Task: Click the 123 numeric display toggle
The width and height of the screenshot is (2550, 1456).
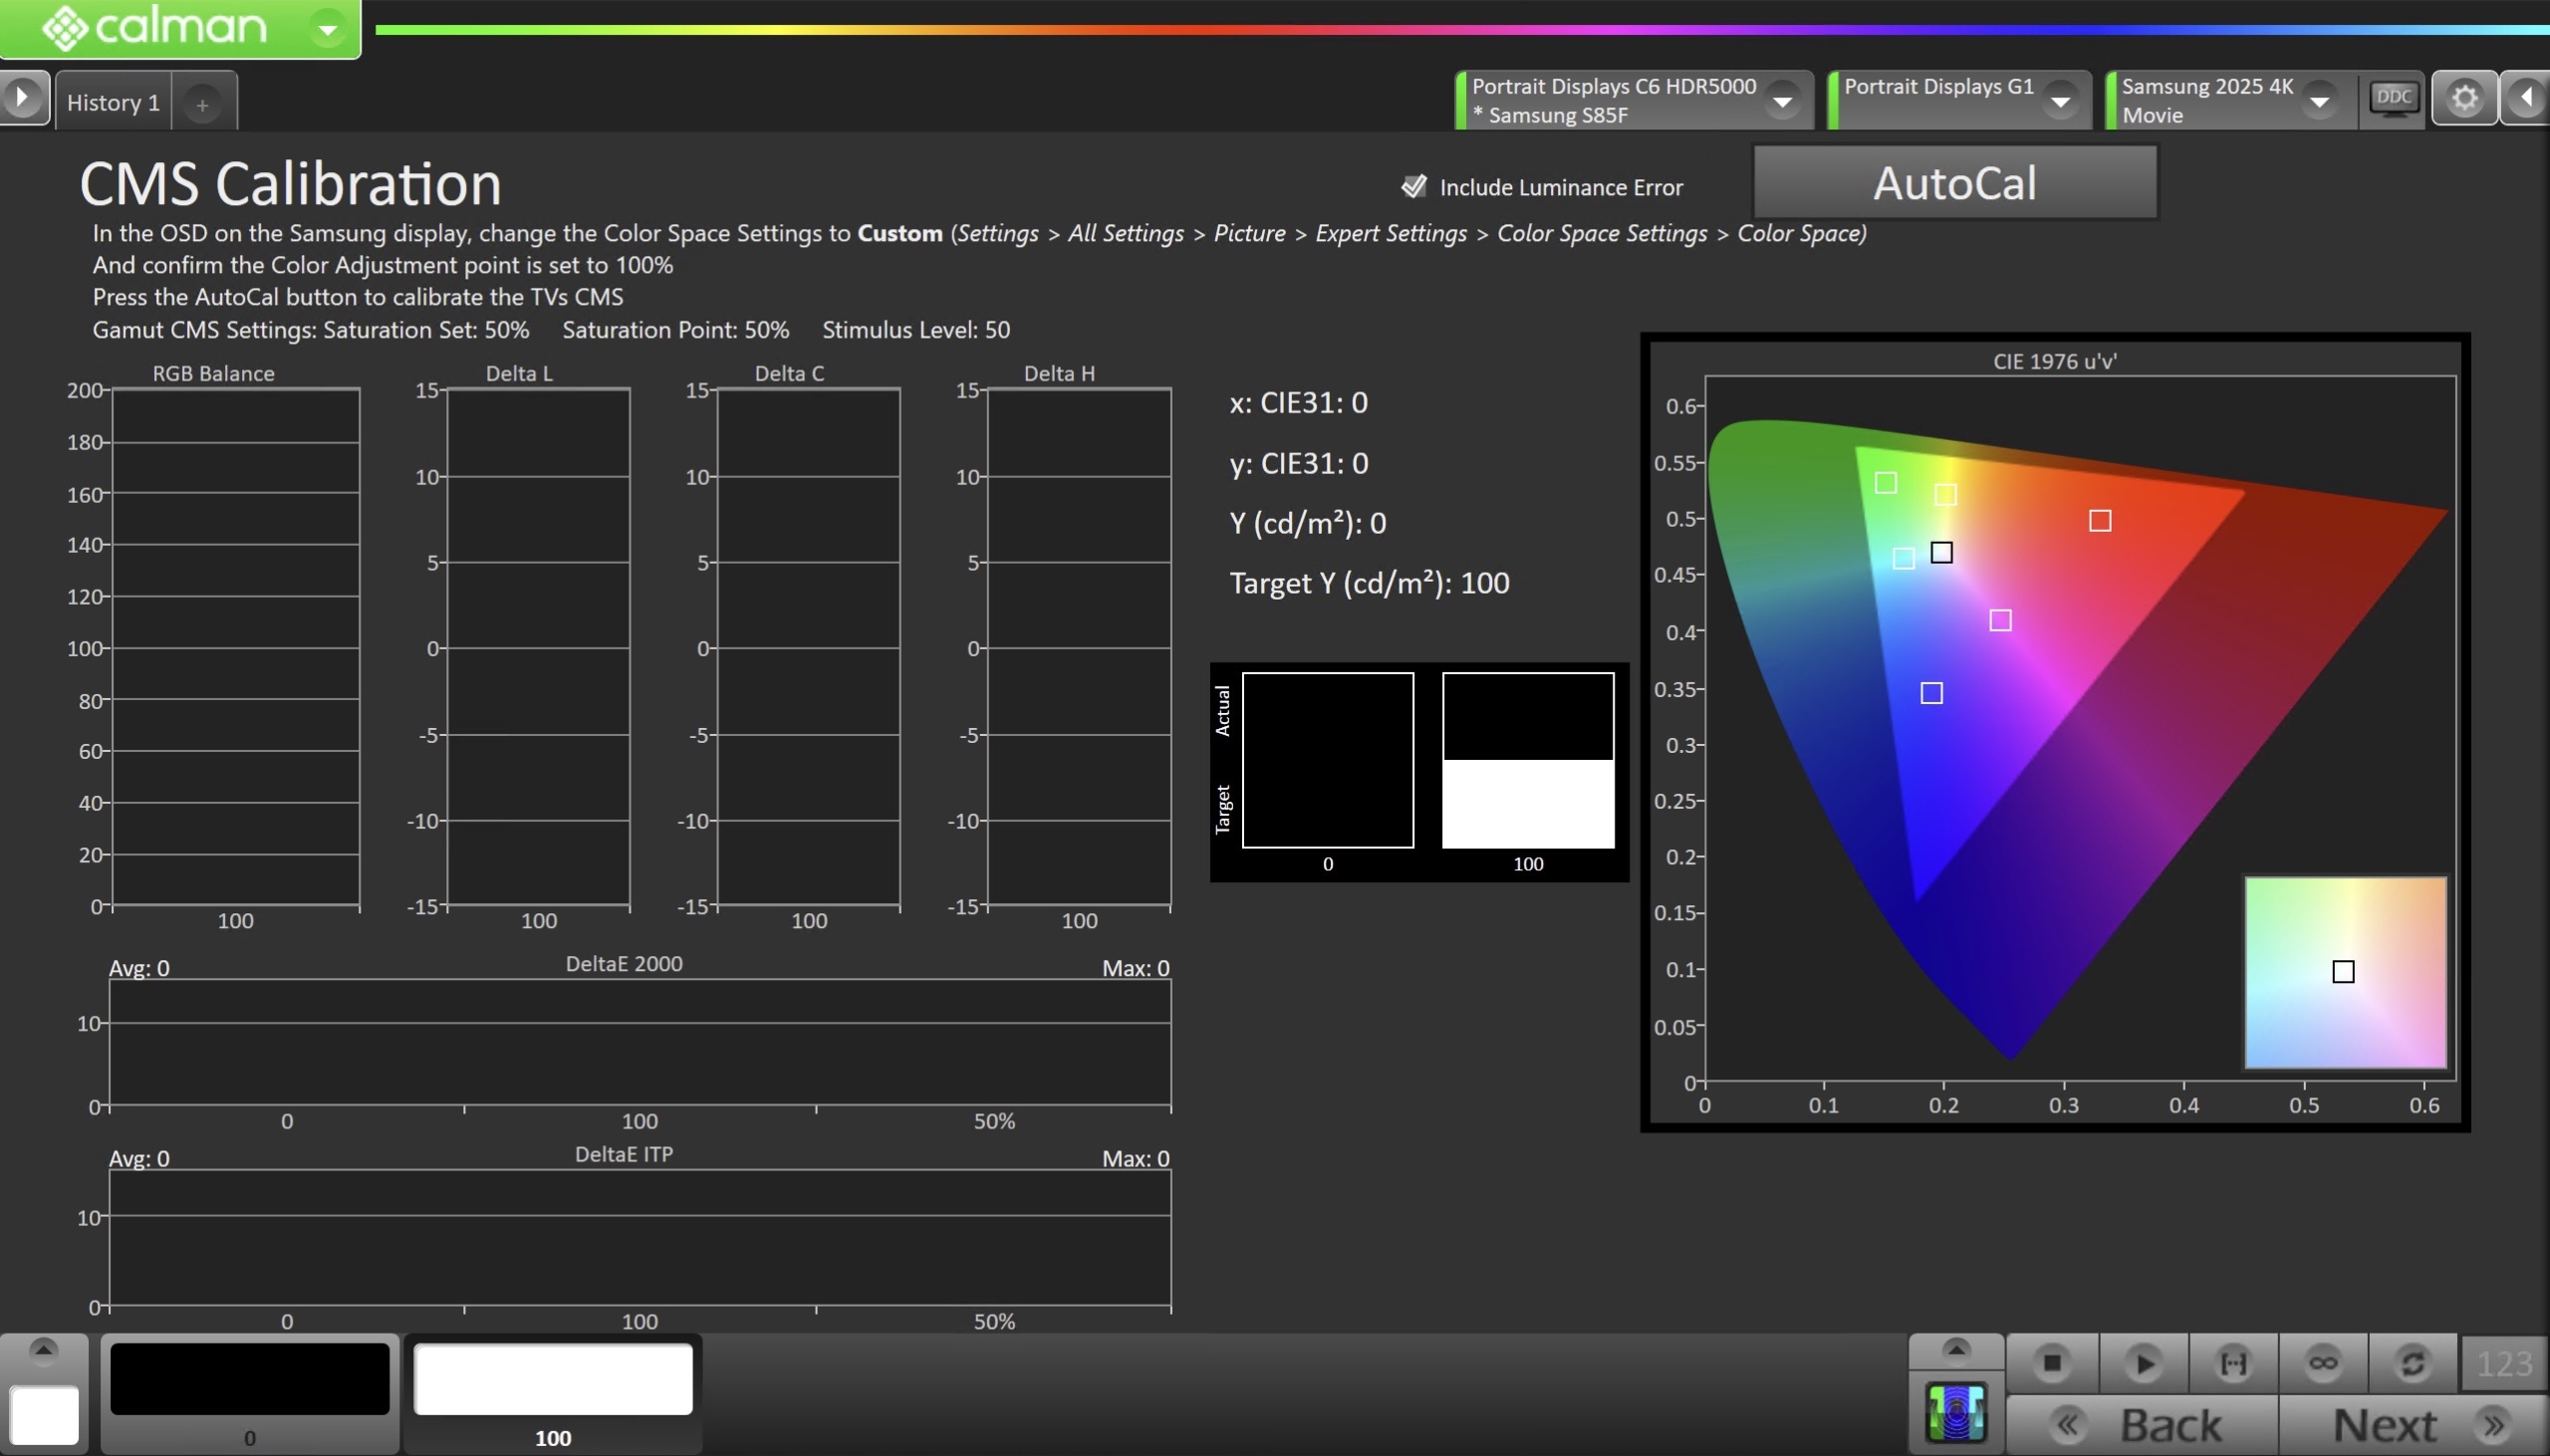Action: coord(2504,1363)
